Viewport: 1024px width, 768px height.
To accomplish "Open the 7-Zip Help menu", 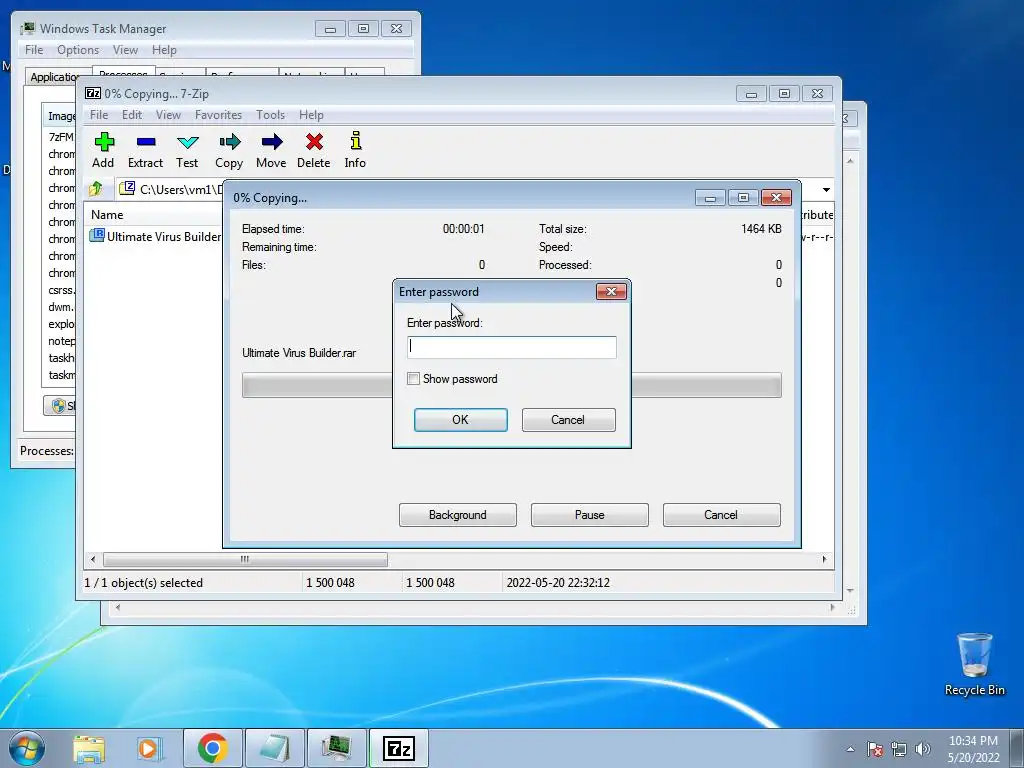I will [x=312, y=115].
